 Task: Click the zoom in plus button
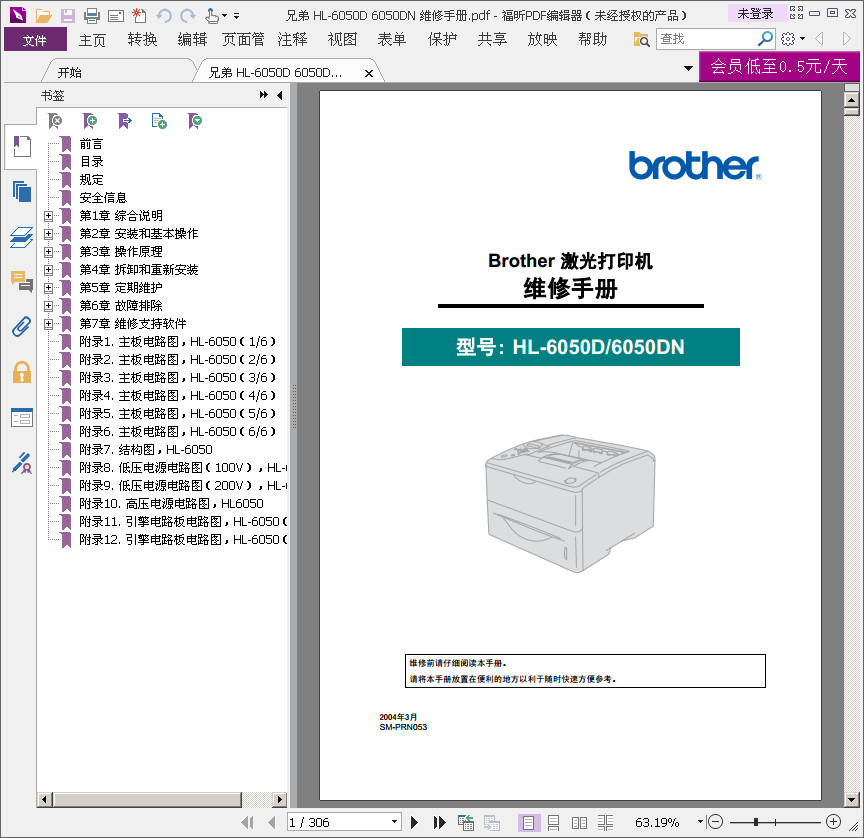tap(834, 822)
